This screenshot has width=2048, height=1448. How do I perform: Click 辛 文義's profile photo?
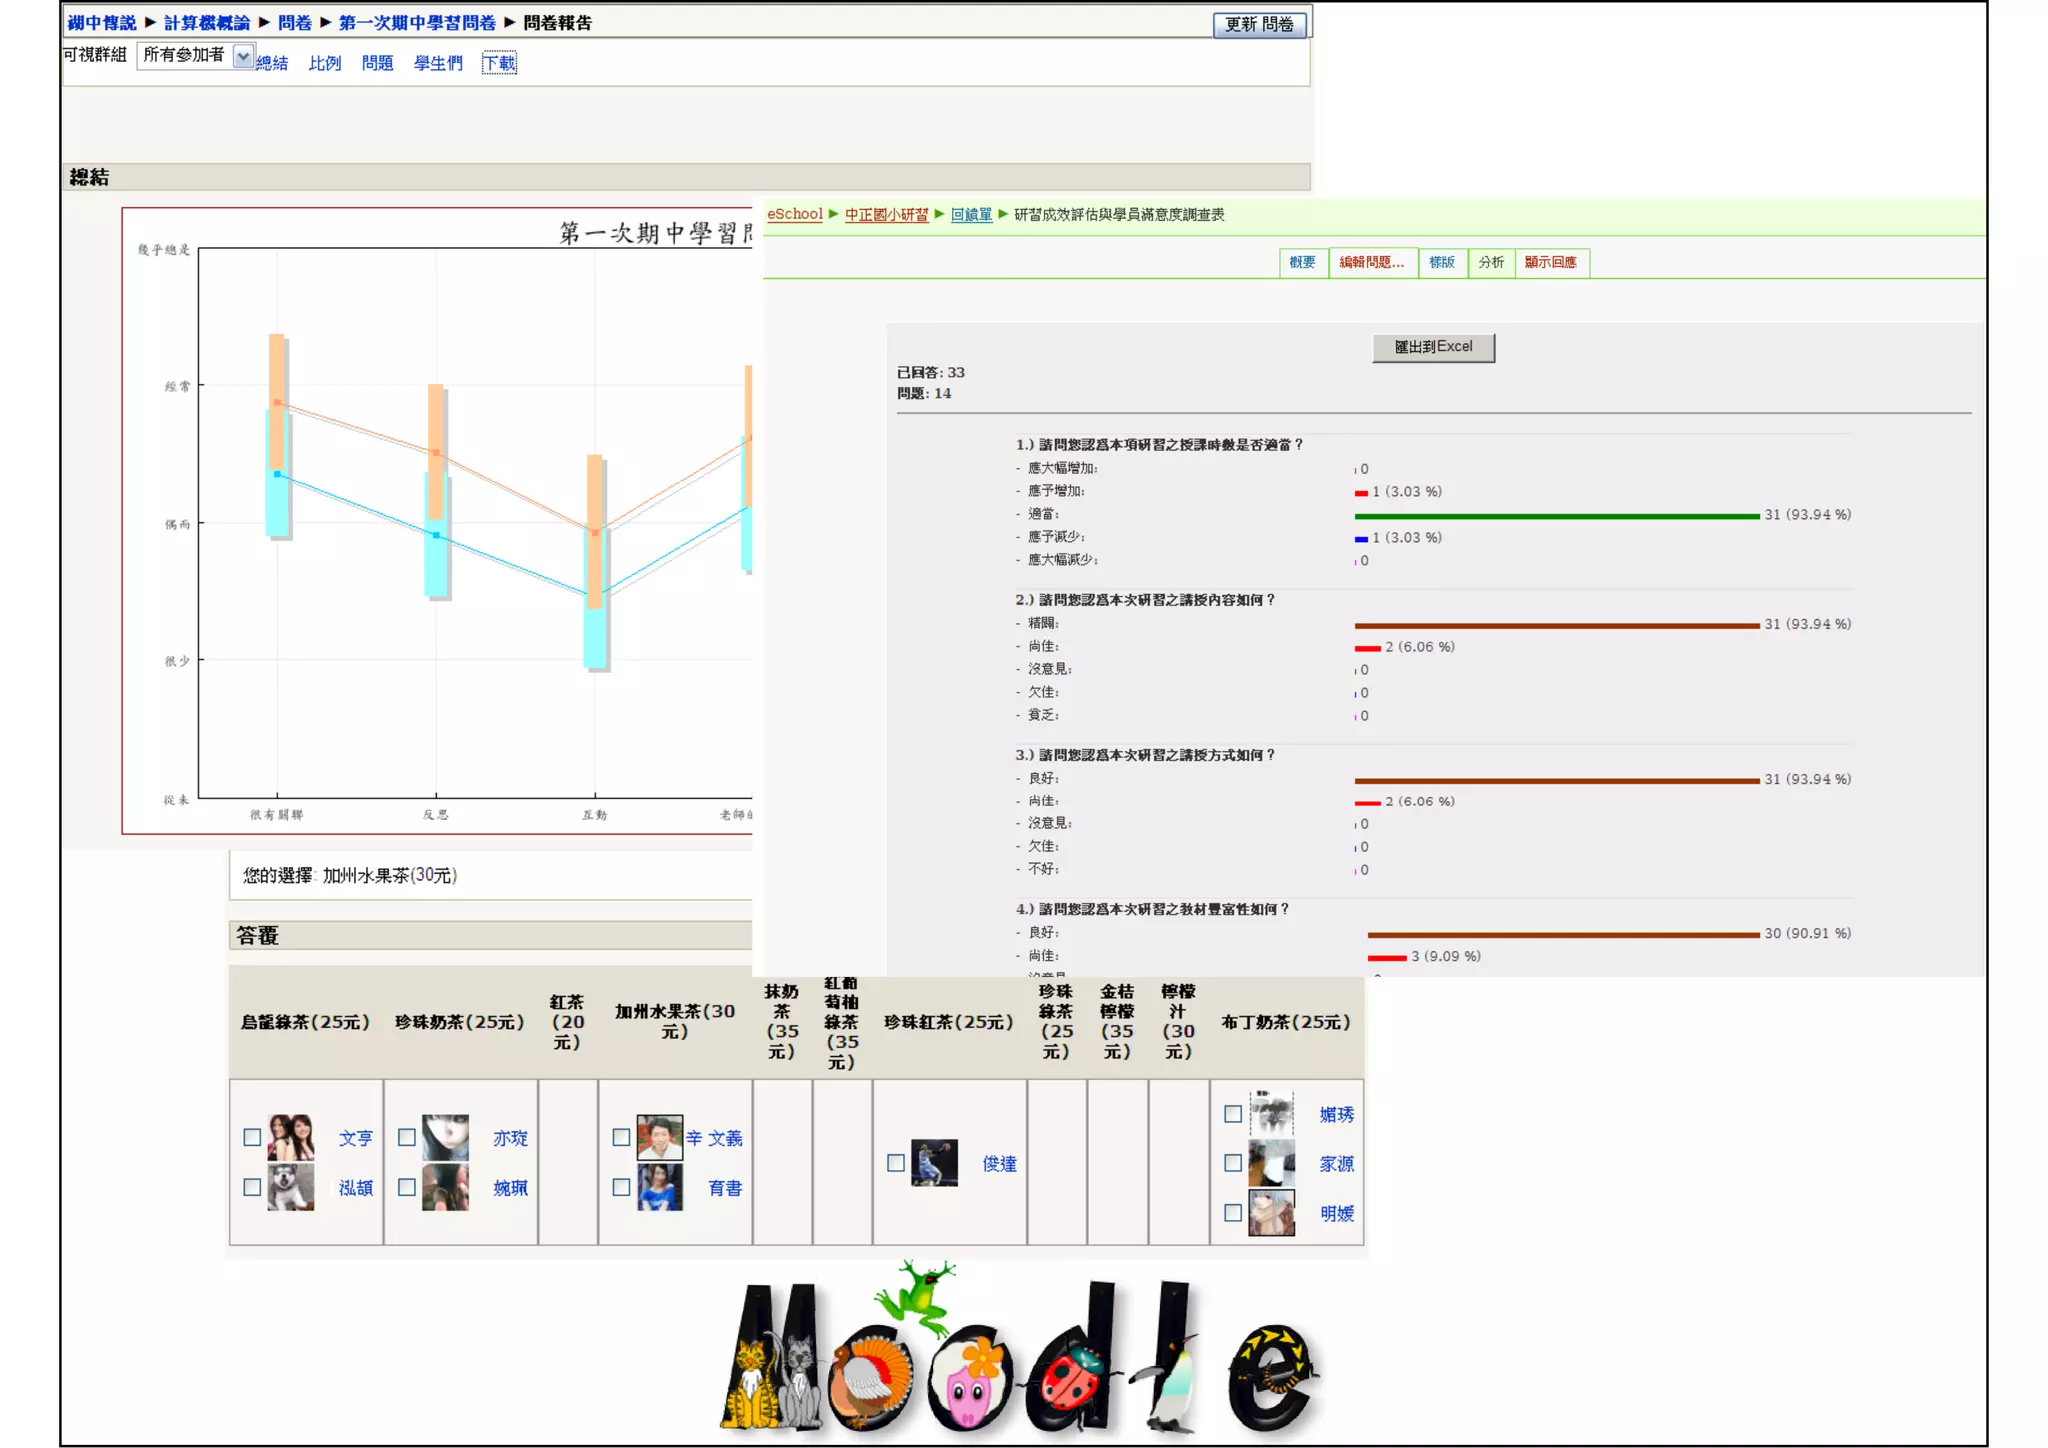pyautogui.click(x=660, y=1137)
